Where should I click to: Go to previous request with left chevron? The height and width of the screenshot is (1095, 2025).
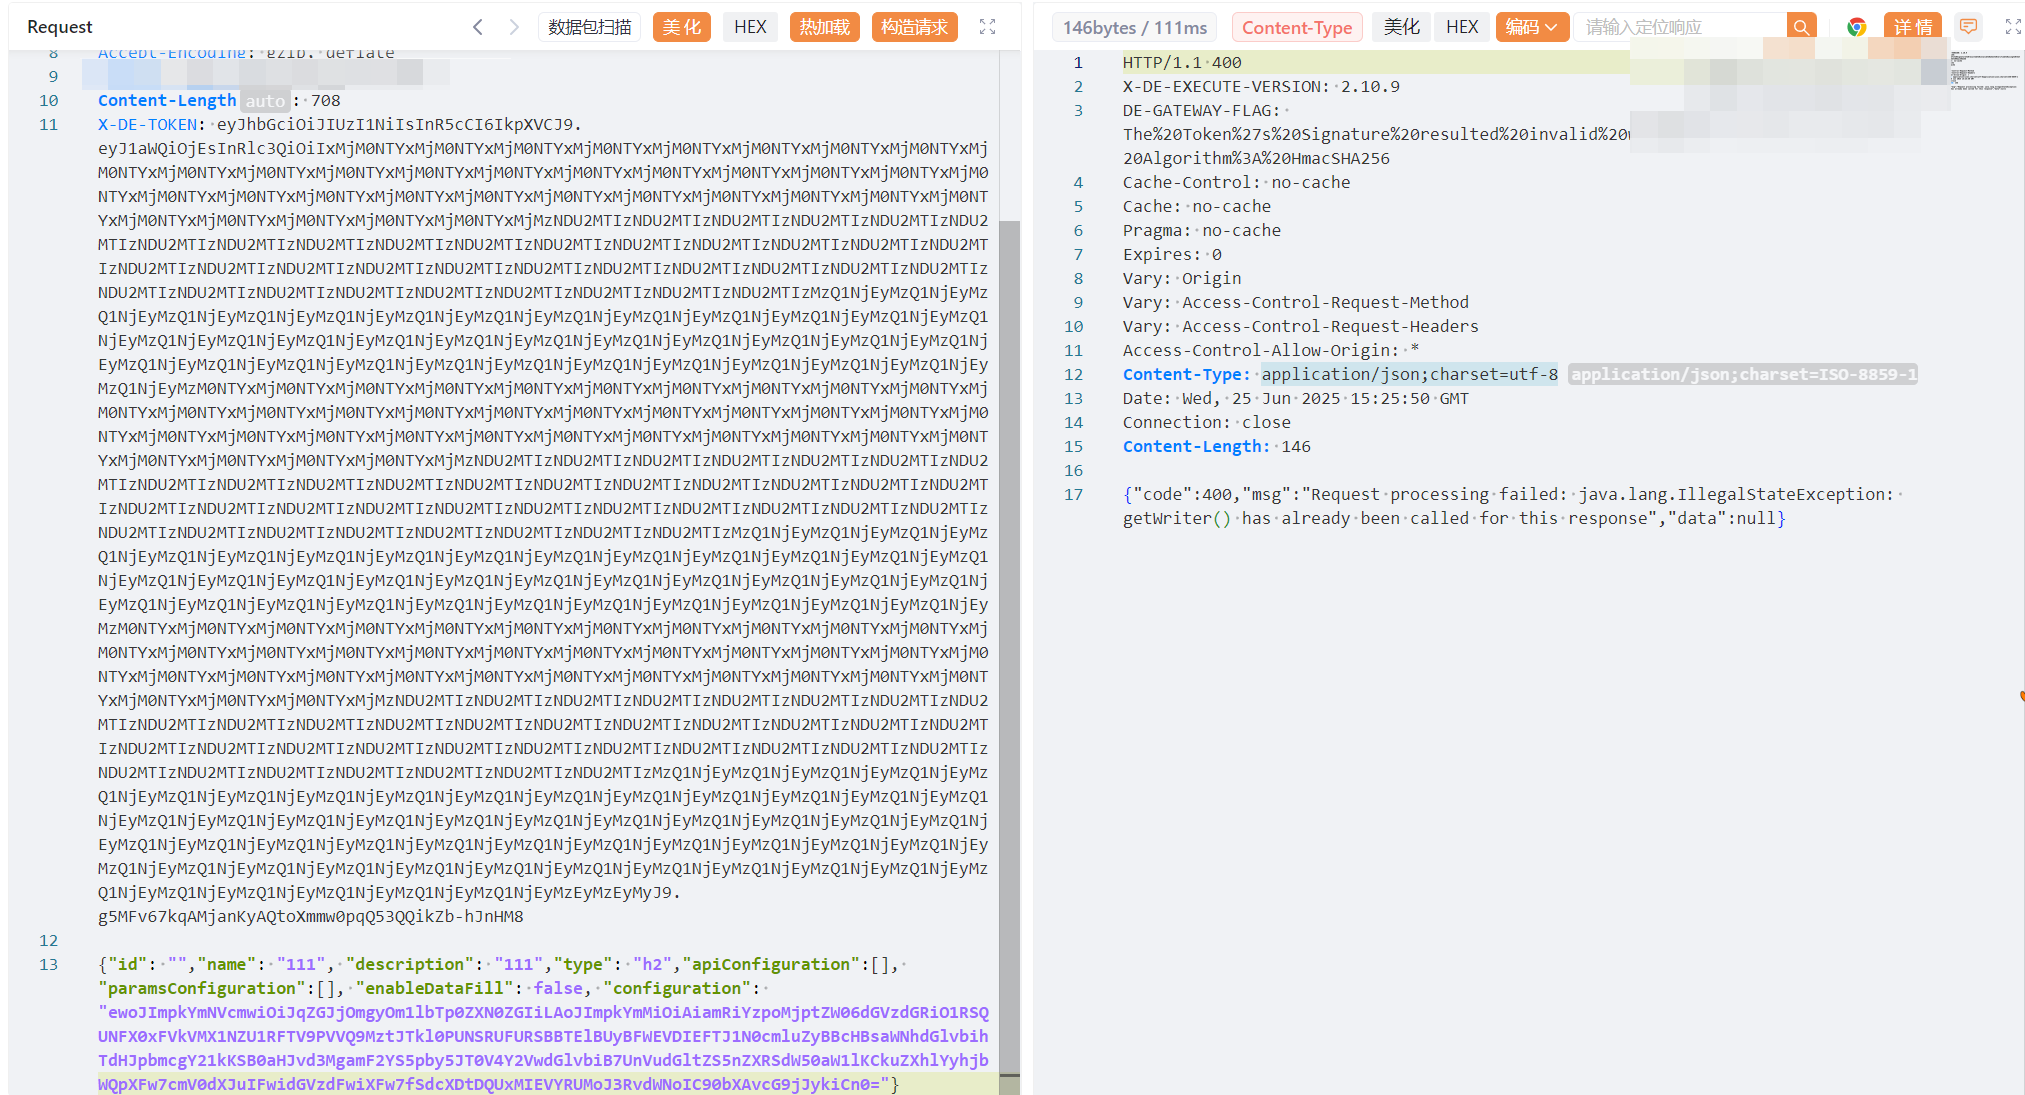coord(478,27)
